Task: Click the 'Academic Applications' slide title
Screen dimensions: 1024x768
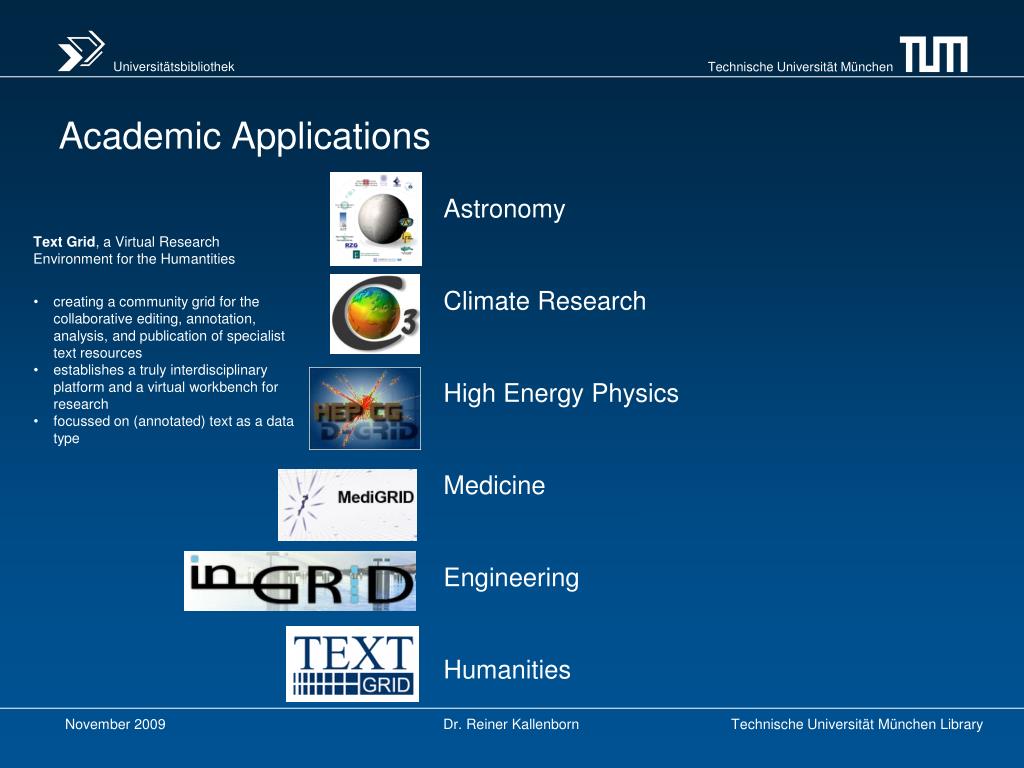Action: pyautogui.click(x=245, y=136)
